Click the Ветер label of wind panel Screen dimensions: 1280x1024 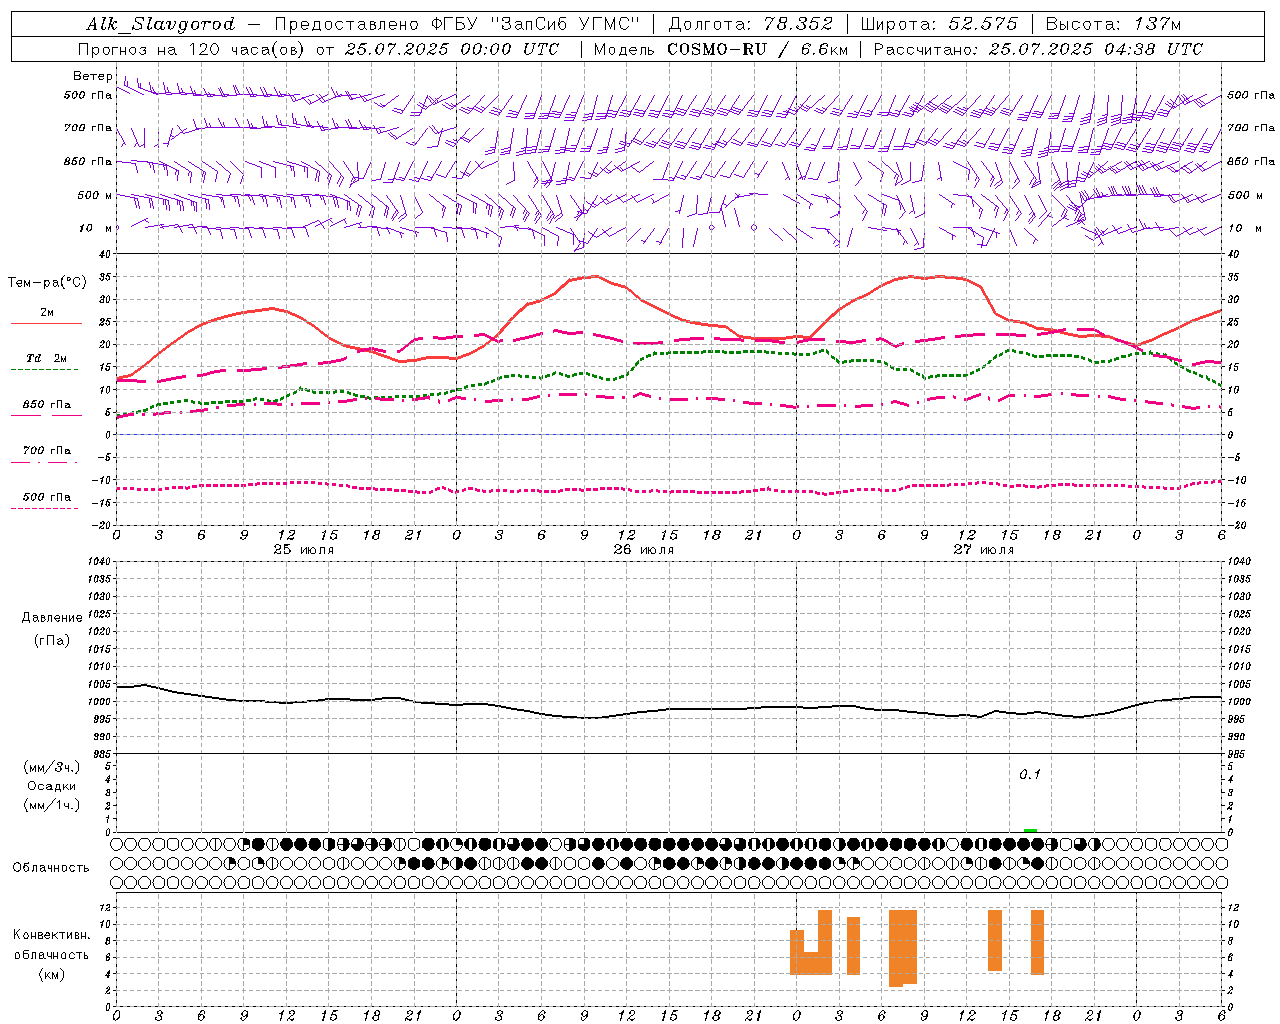92,76
